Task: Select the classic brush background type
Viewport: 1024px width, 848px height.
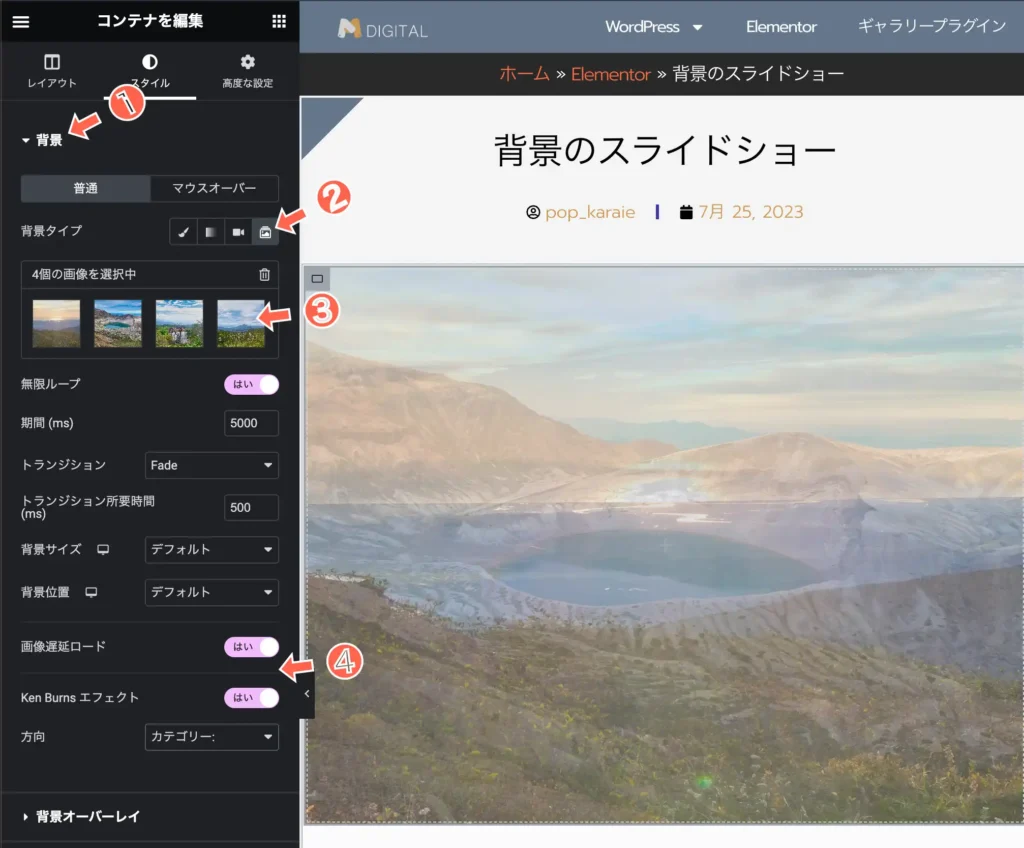Action: click(183, 231)
